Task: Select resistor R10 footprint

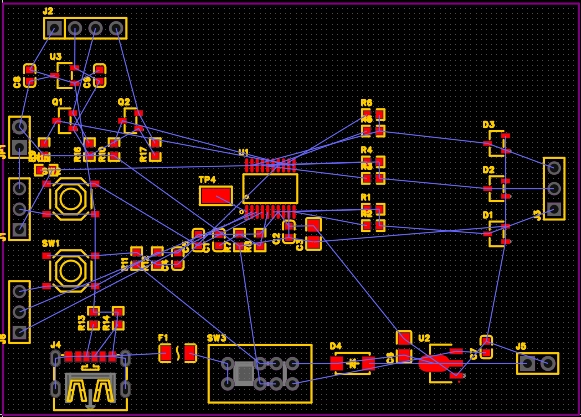Action: pos(114,149)
